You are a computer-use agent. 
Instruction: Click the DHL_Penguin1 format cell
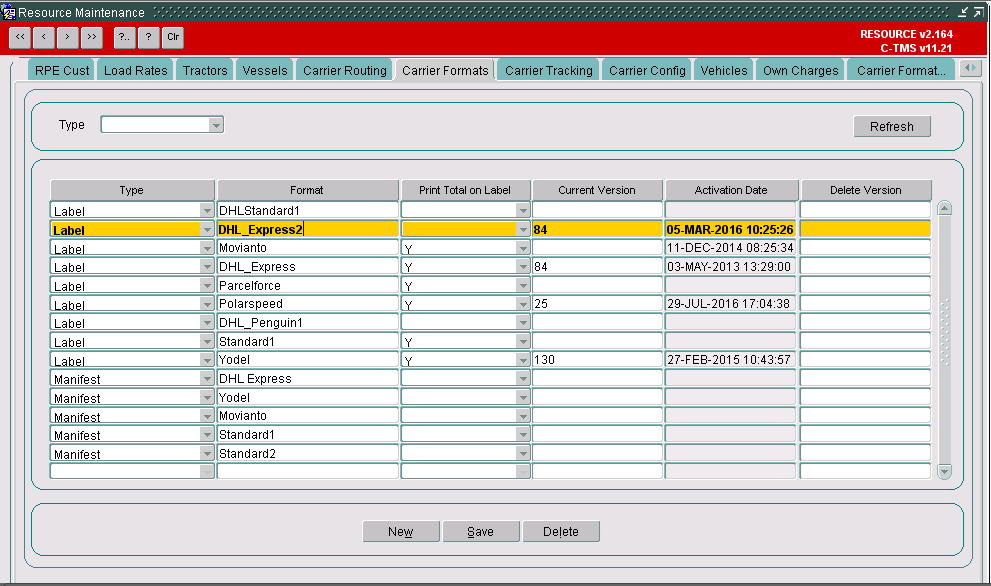point(308,323)
